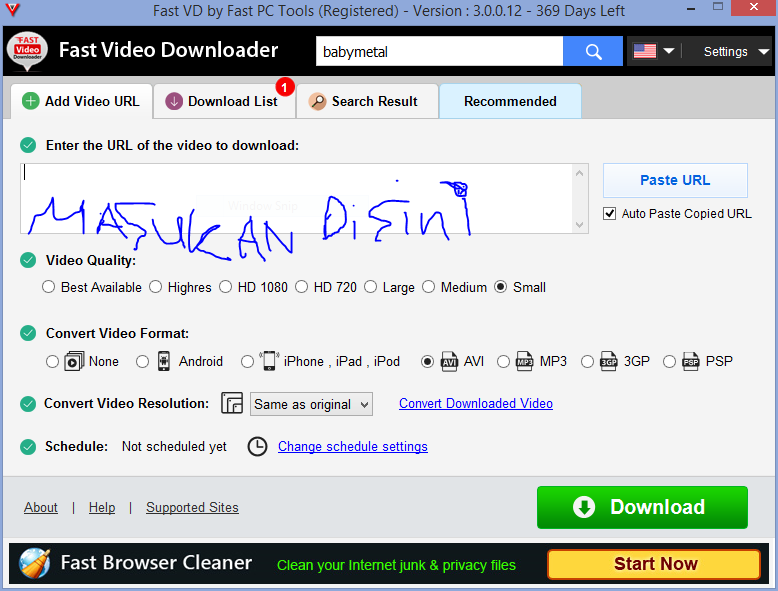Click the iPhone device format icon
The image size is (778, 591).
point(269,361)
